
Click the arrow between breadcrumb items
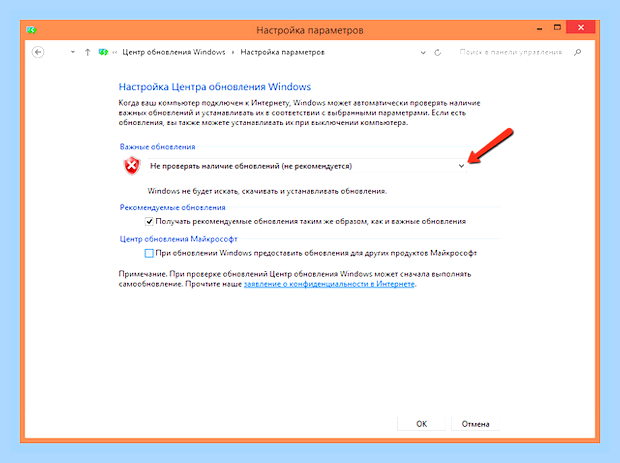(x=233, y=52)
